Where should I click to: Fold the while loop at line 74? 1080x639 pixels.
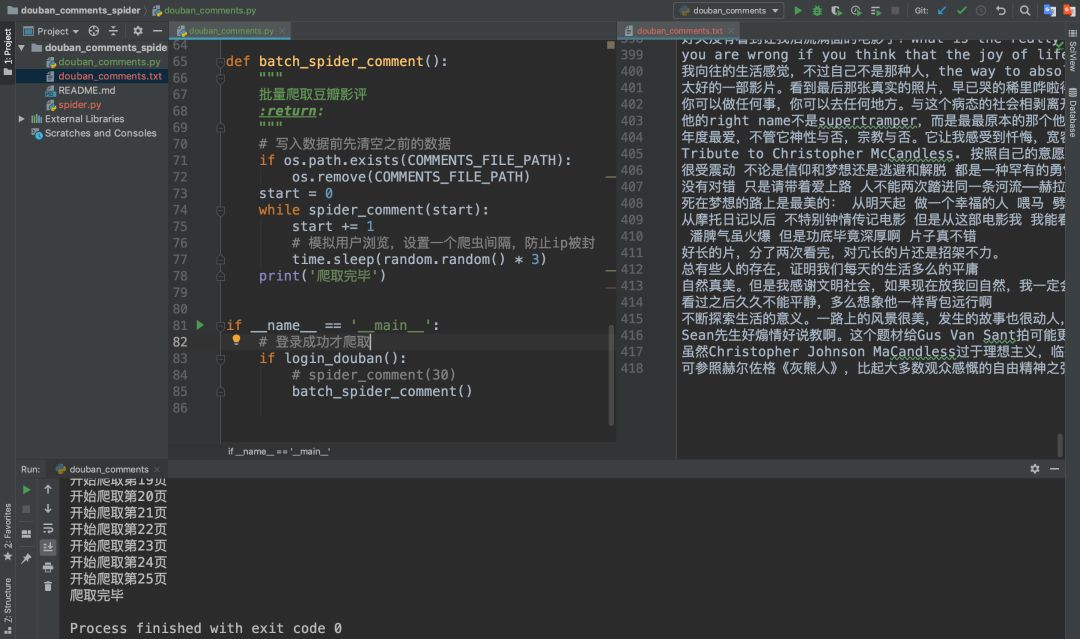pyautogui.click(x=220, y=211)
